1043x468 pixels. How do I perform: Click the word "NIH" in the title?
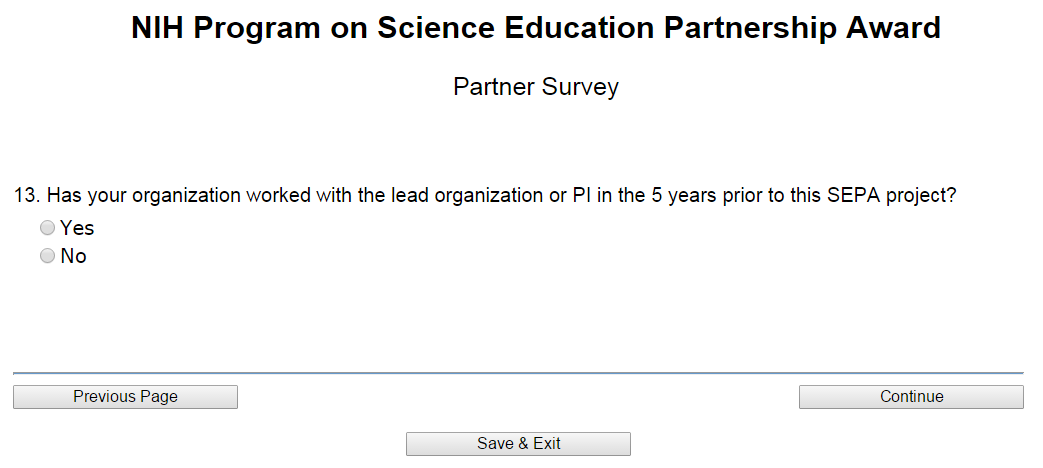pos(159,28)
